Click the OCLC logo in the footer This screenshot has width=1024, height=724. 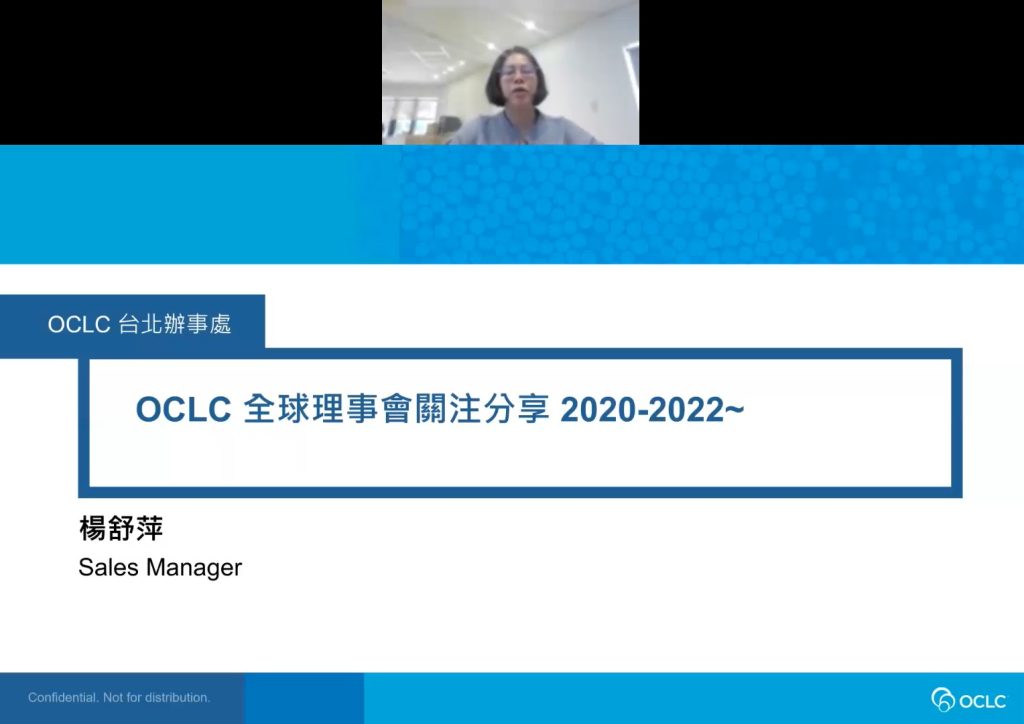(x=968, y=700)
